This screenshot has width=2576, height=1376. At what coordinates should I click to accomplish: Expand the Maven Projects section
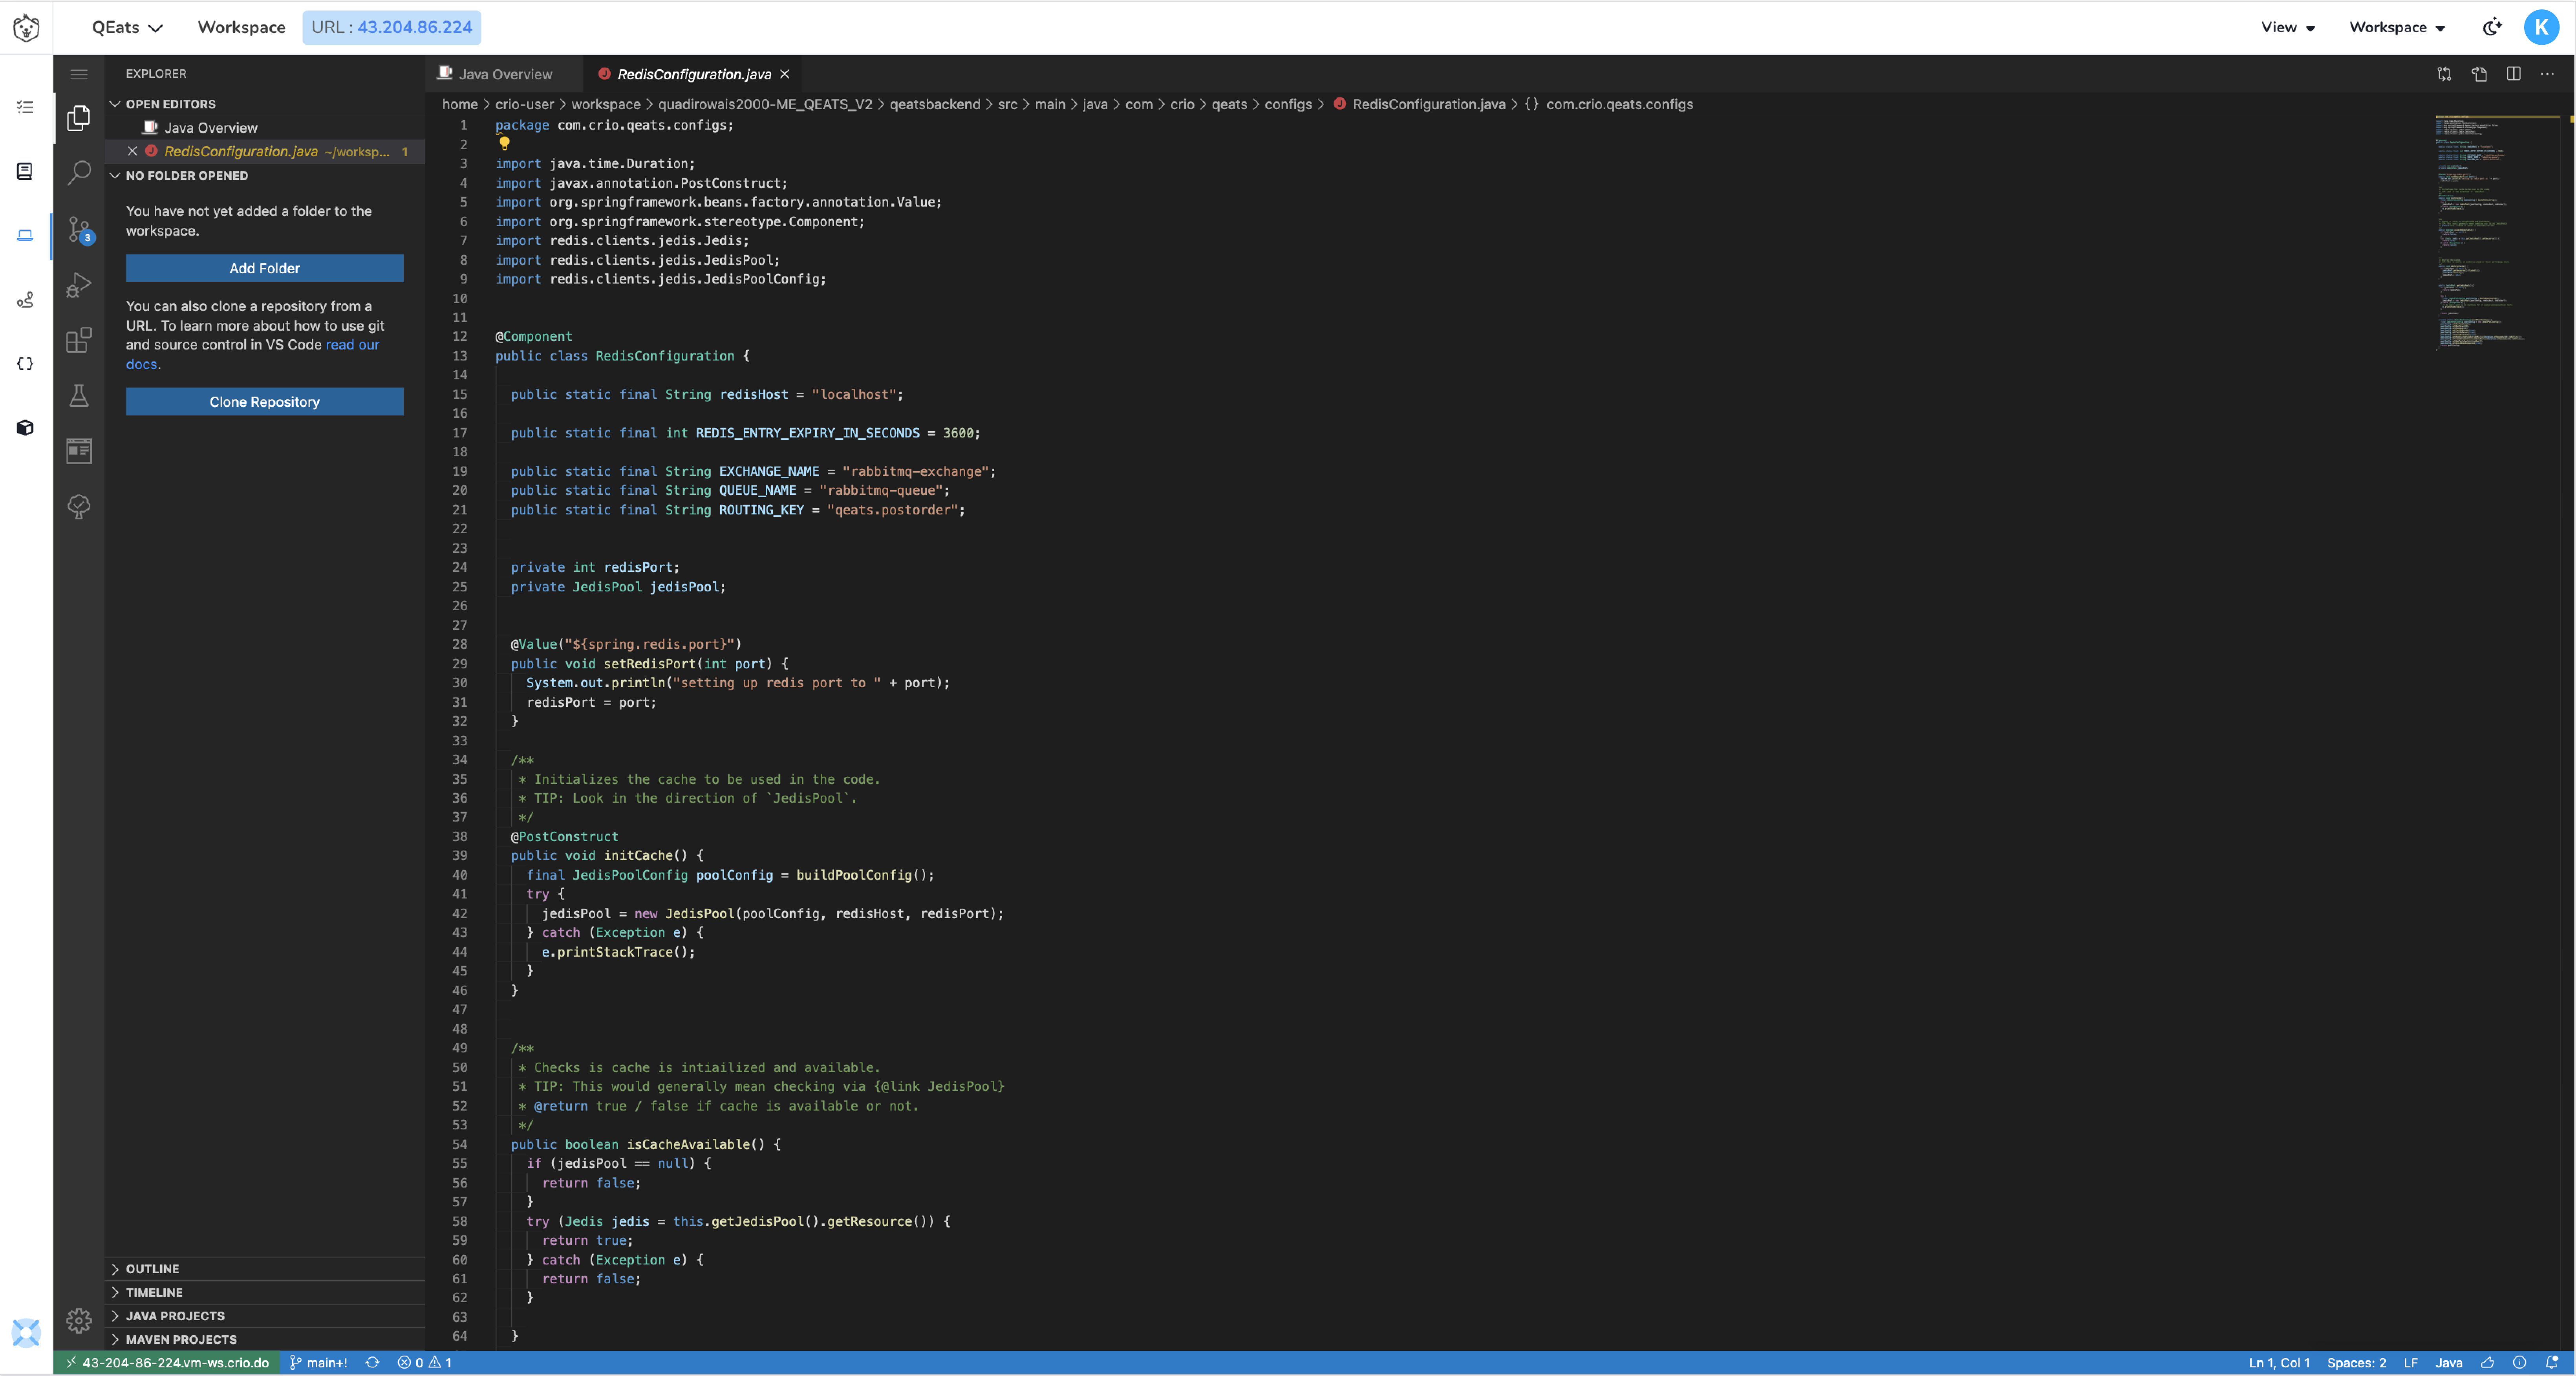[x=265, y=1339]
